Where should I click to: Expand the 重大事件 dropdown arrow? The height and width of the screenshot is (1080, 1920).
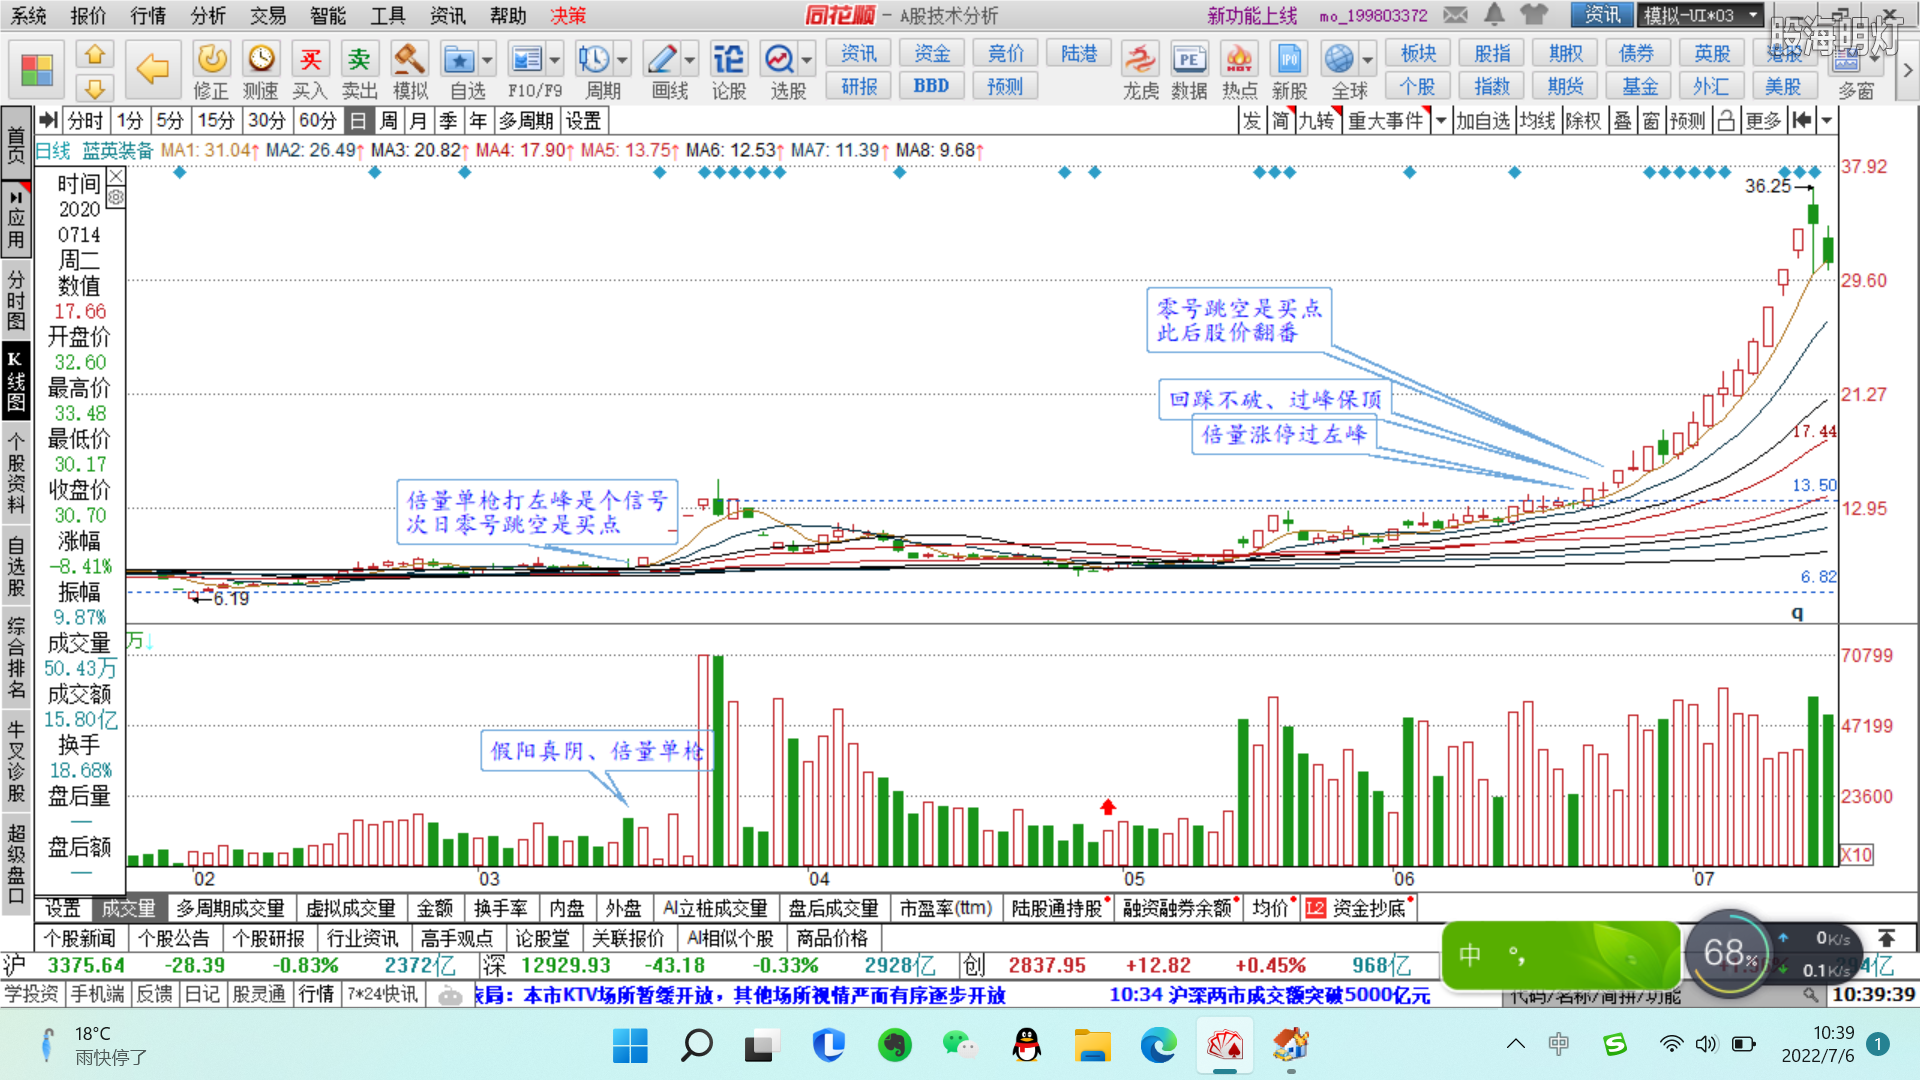point(1441,121)
